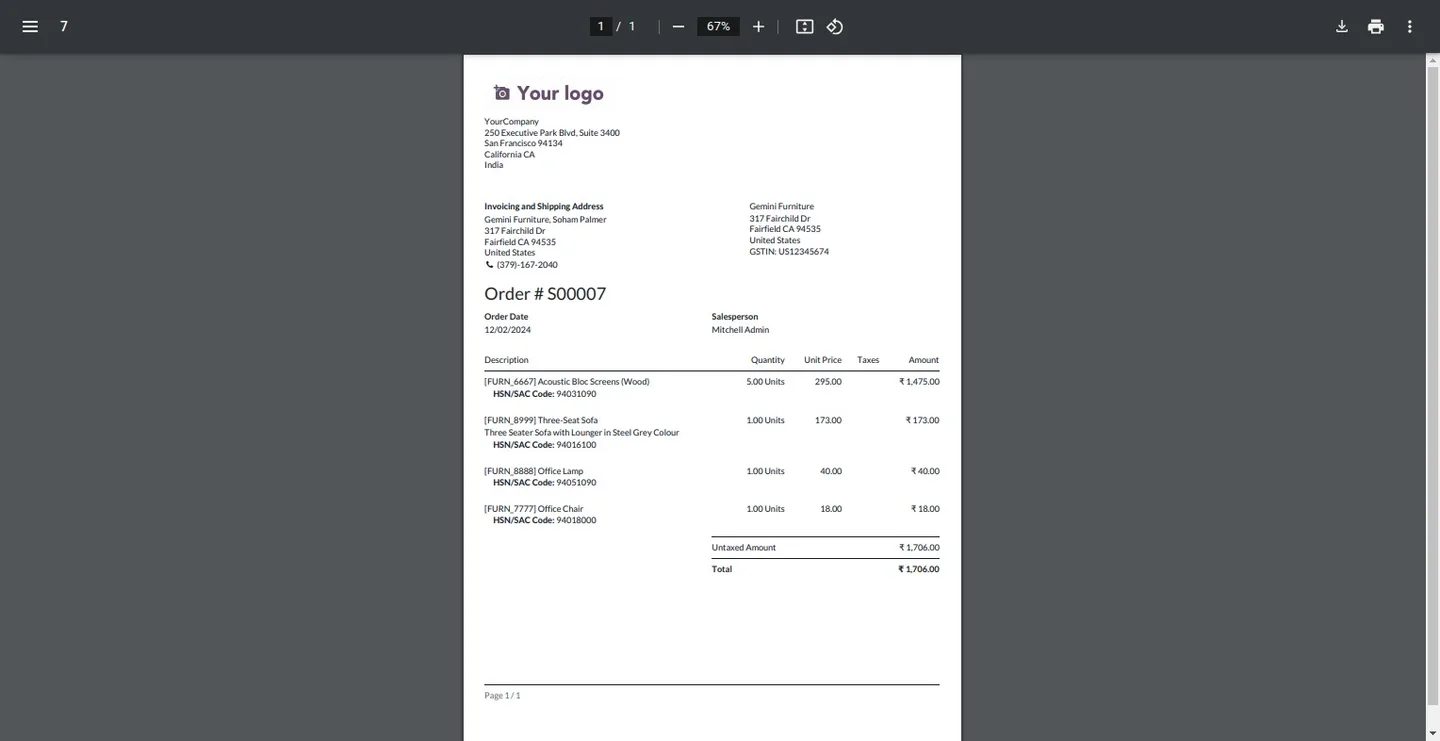Click "[FURN_7777] Office Chair" line
This screenshot has width=1440, height=741.
(534, 509)
